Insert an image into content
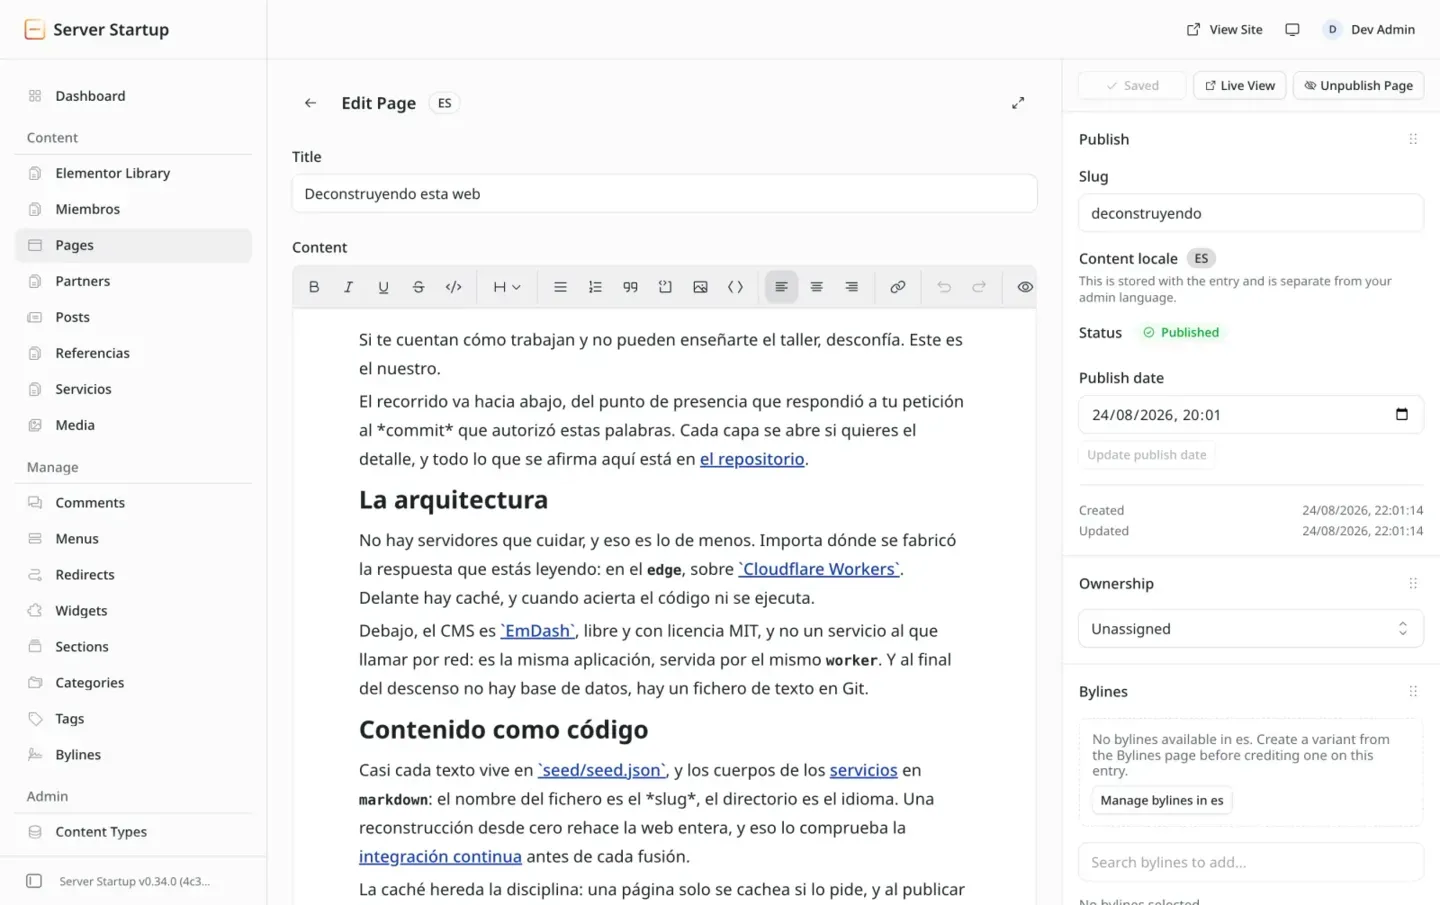 [700, 287]
